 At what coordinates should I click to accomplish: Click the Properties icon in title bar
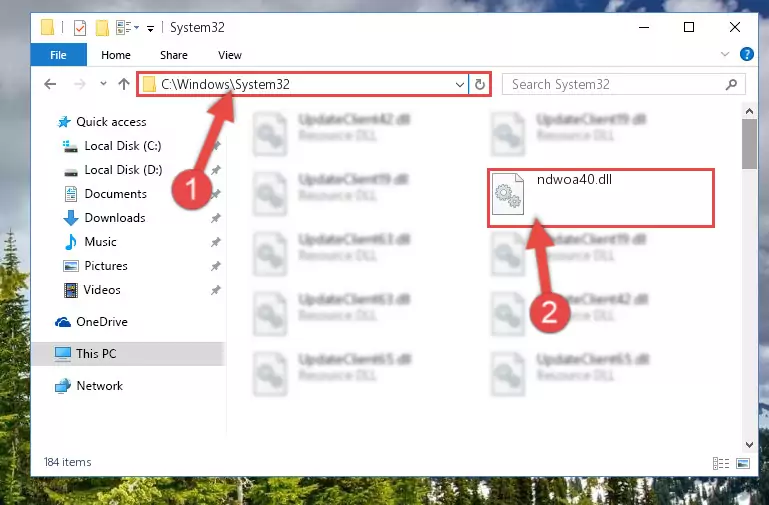tap(80, 27)
